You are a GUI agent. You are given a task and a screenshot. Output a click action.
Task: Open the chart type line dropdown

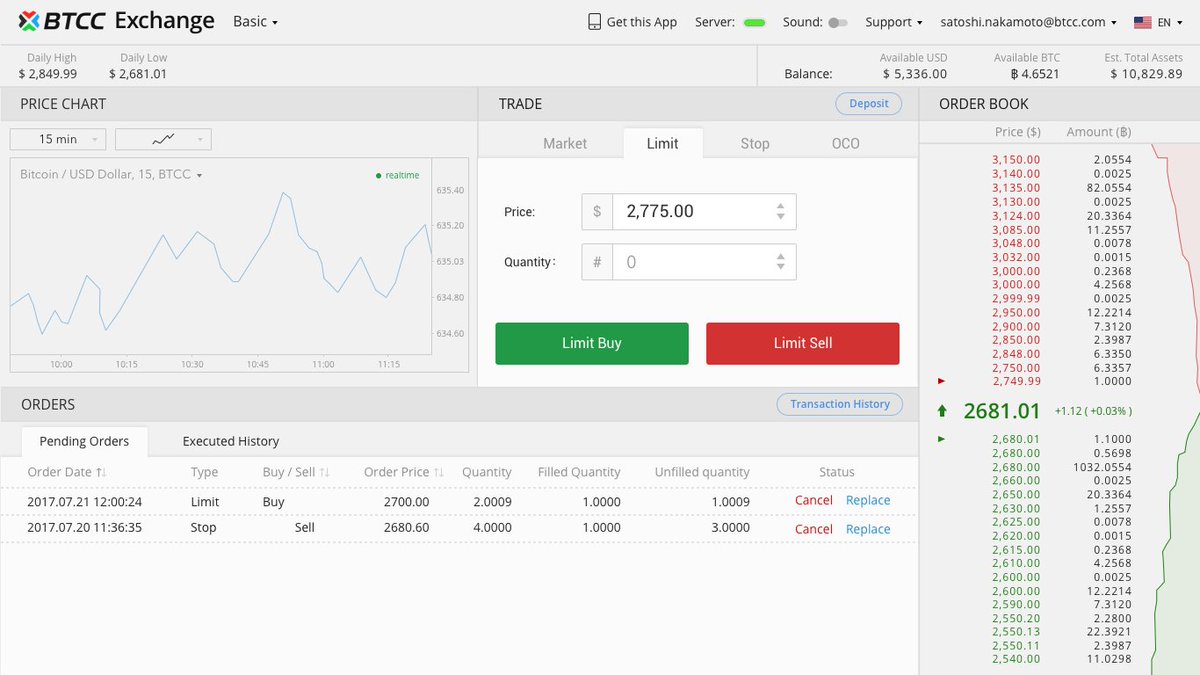pyautogui.click(x=163, y=139)
